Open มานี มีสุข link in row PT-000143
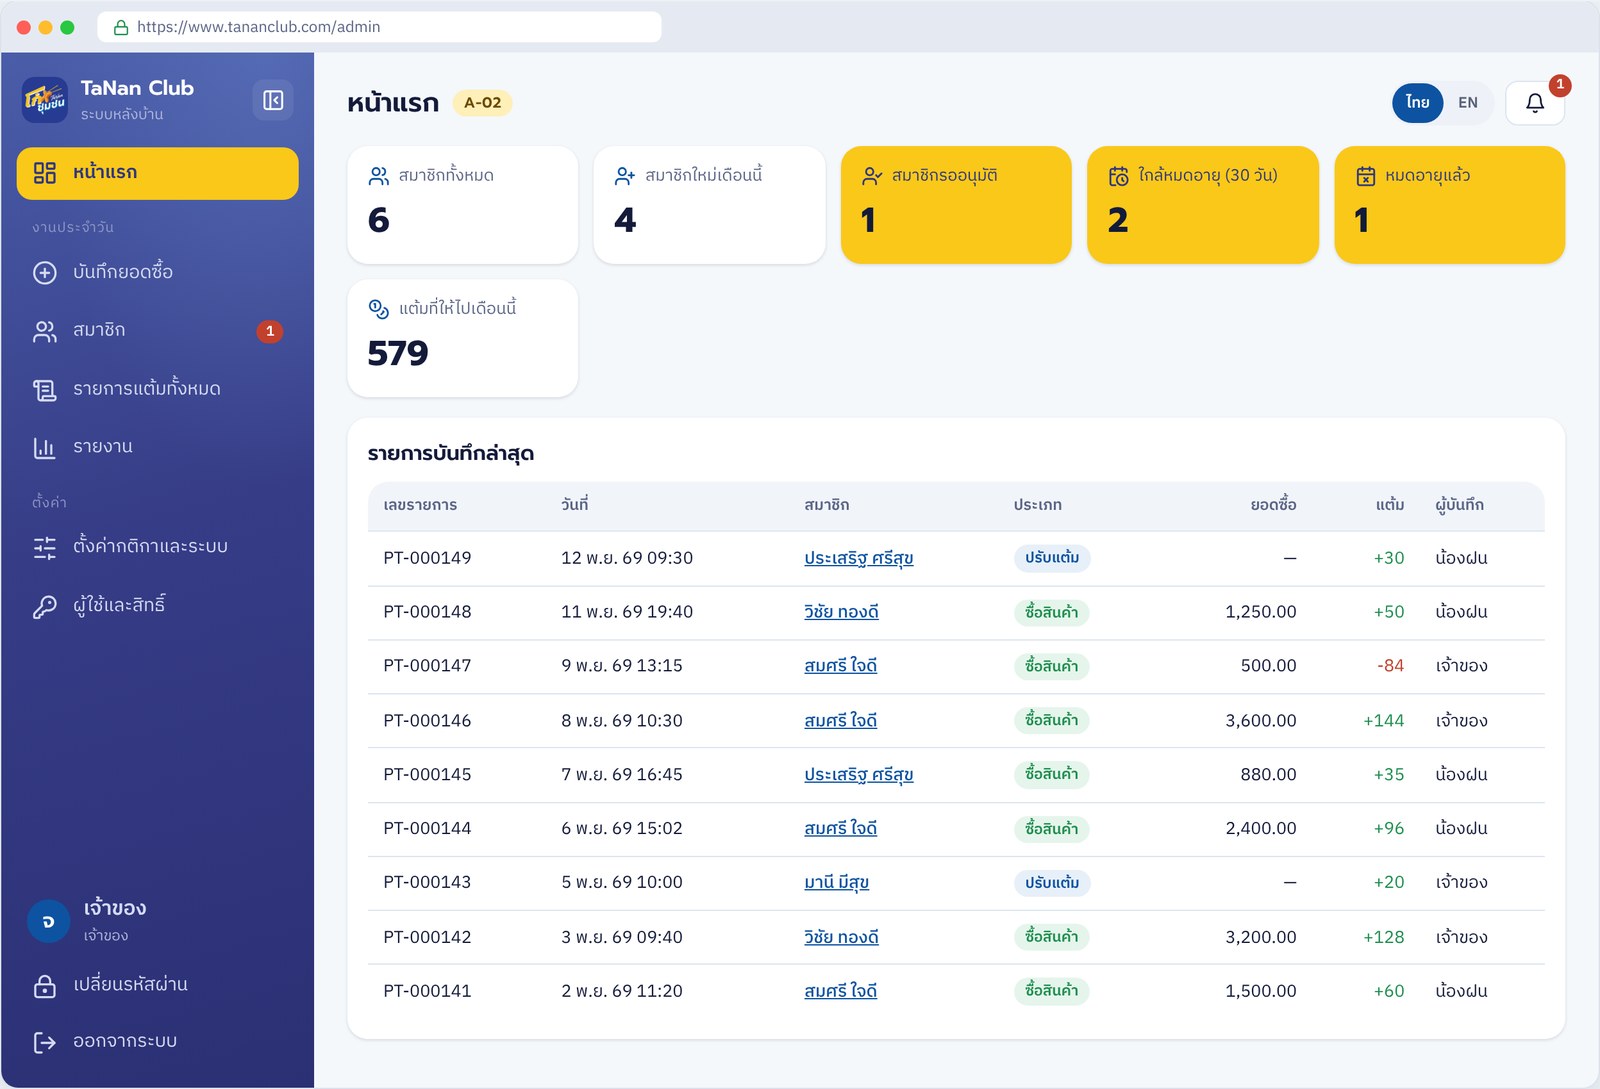1600x1089 pixels. 836,883
